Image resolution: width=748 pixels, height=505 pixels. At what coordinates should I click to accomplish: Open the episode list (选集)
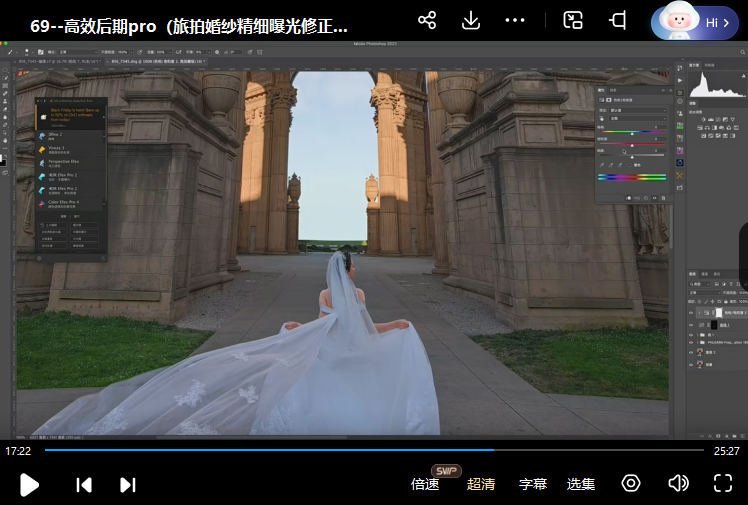pyautogui.click(x=581, y=484)
